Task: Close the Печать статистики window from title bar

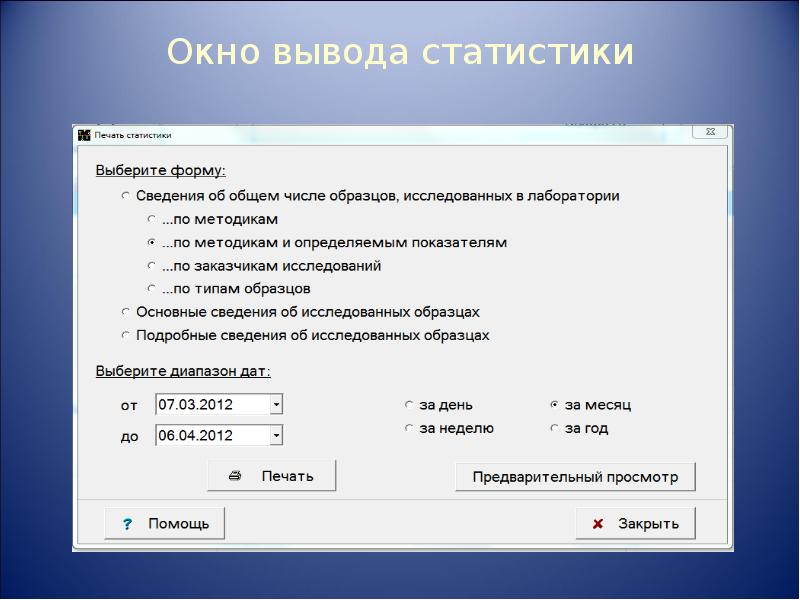Action: (711, 133)
